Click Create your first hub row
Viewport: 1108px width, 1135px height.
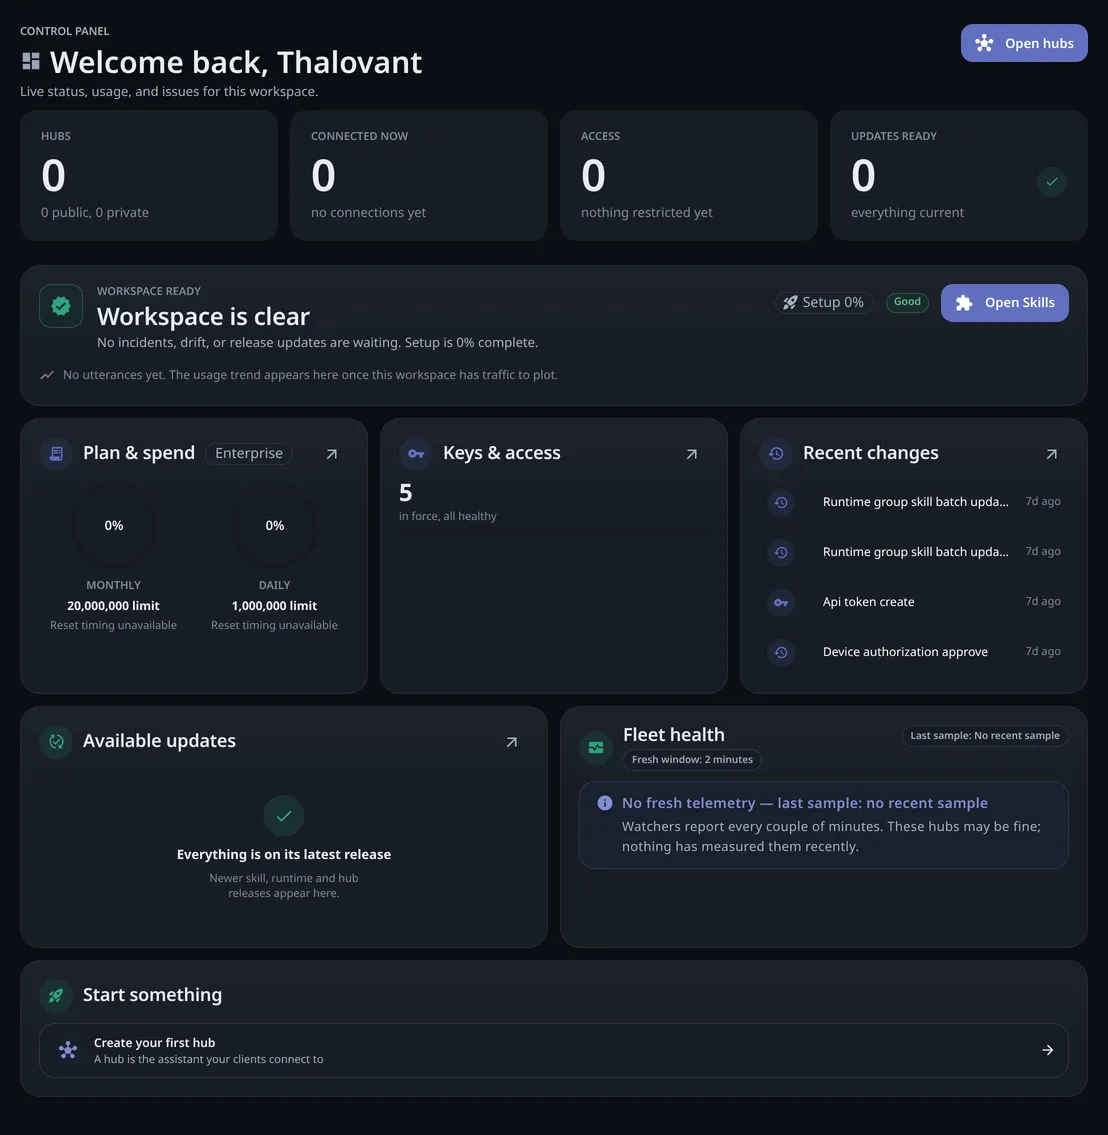point(554,1050)
